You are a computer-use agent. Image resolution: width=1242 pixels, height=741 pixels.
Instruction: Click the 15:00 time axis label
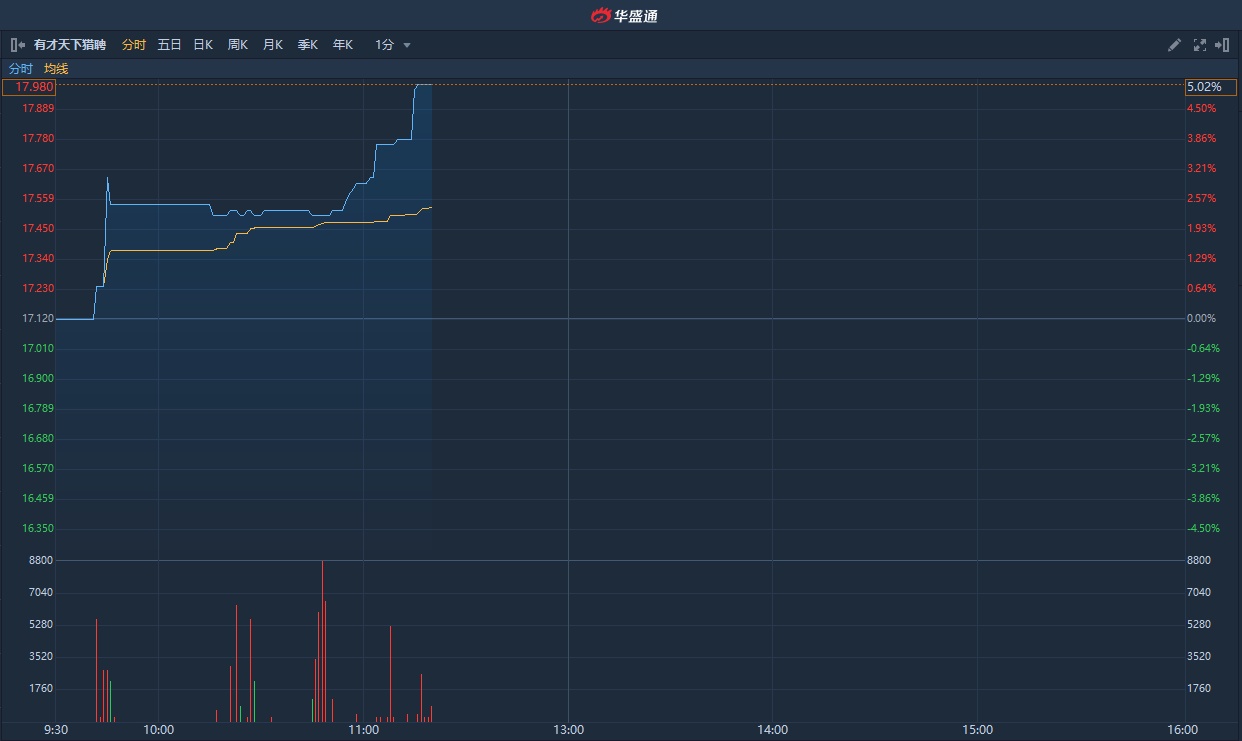[x=978, y=730]
